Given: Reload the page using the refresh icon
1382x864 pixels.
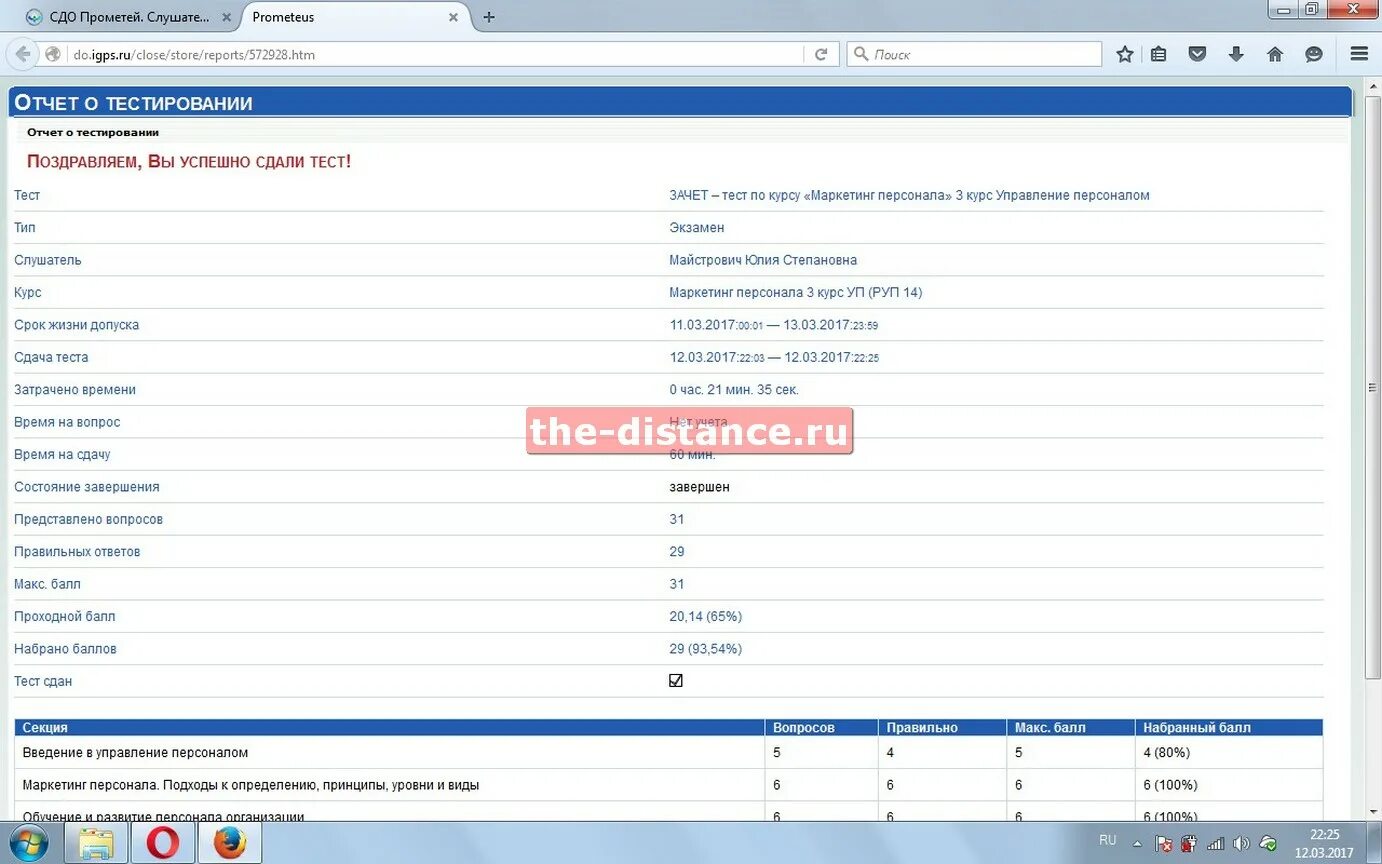Looking at the screenshot, I should click(x=821, y=55).
